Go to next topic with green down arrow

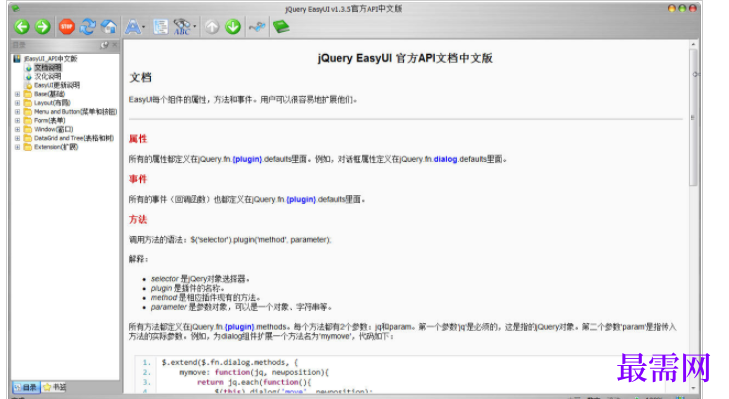(233, 27)
